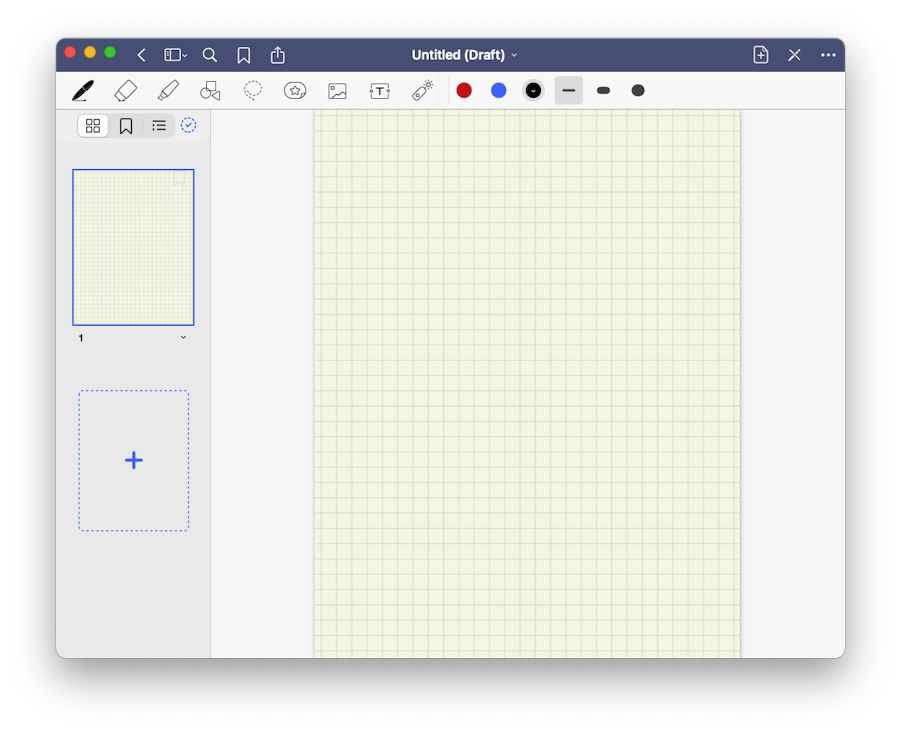Choose the thickest stroke width

tap(638, 90)
